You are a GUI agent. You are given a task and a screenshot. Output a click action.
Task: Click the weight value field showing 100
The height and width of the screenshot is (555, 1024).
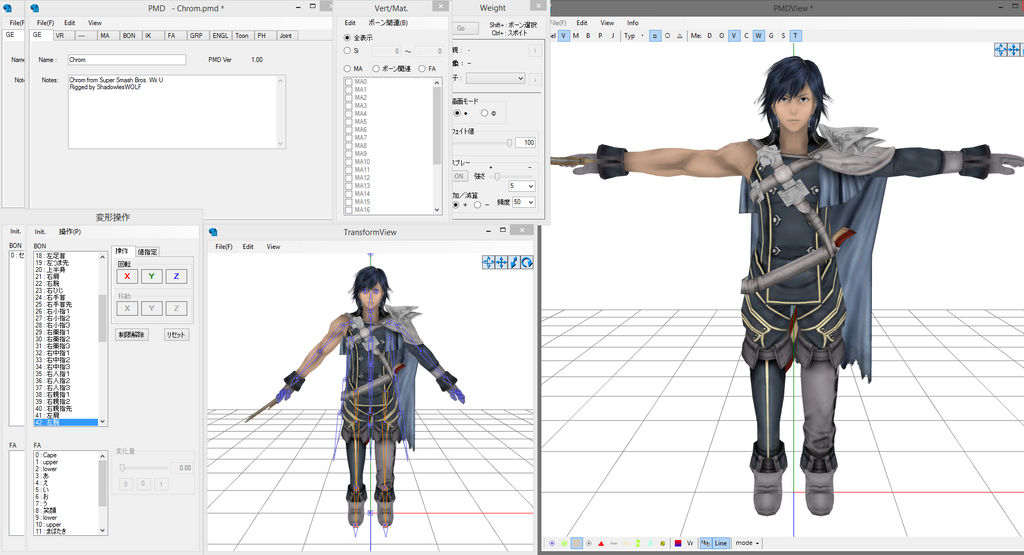point(526,142)
